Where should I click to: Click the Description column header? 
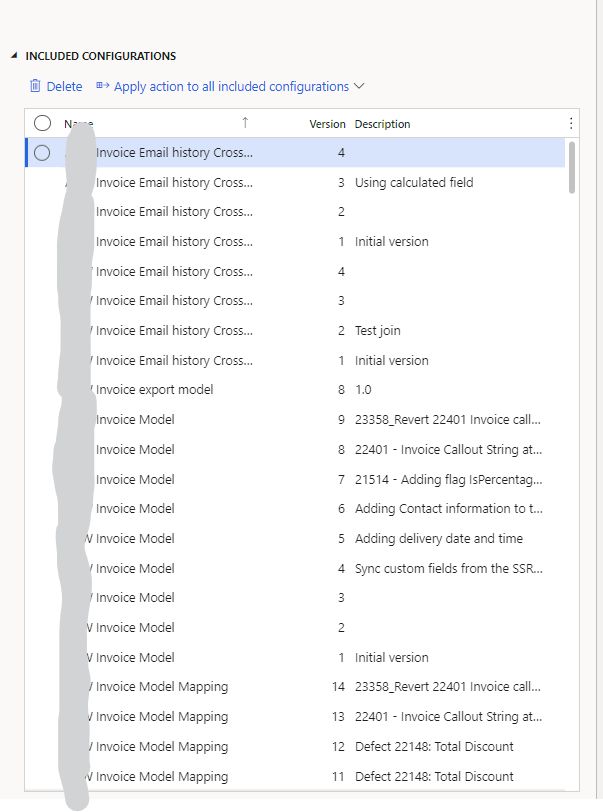(382, 124)
